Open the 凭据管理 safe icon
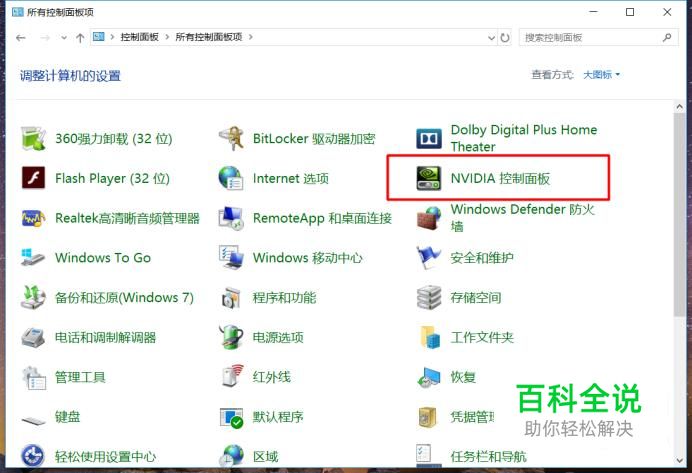The height and width of the screenshot is (473, 692). (428, 417)
